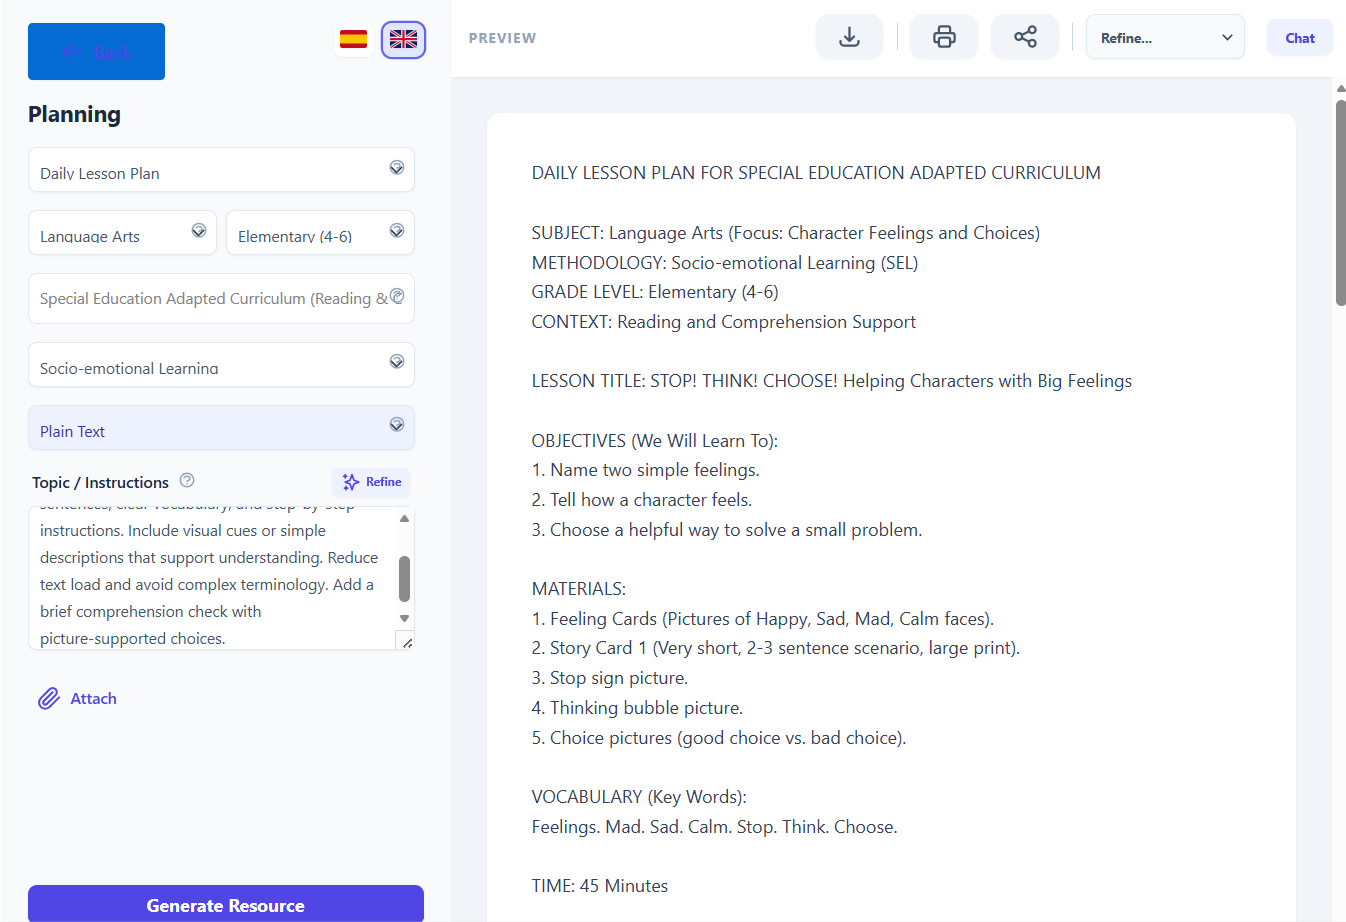
Task: Open the Language Arts subject dropdown
Action: [122, 233]
